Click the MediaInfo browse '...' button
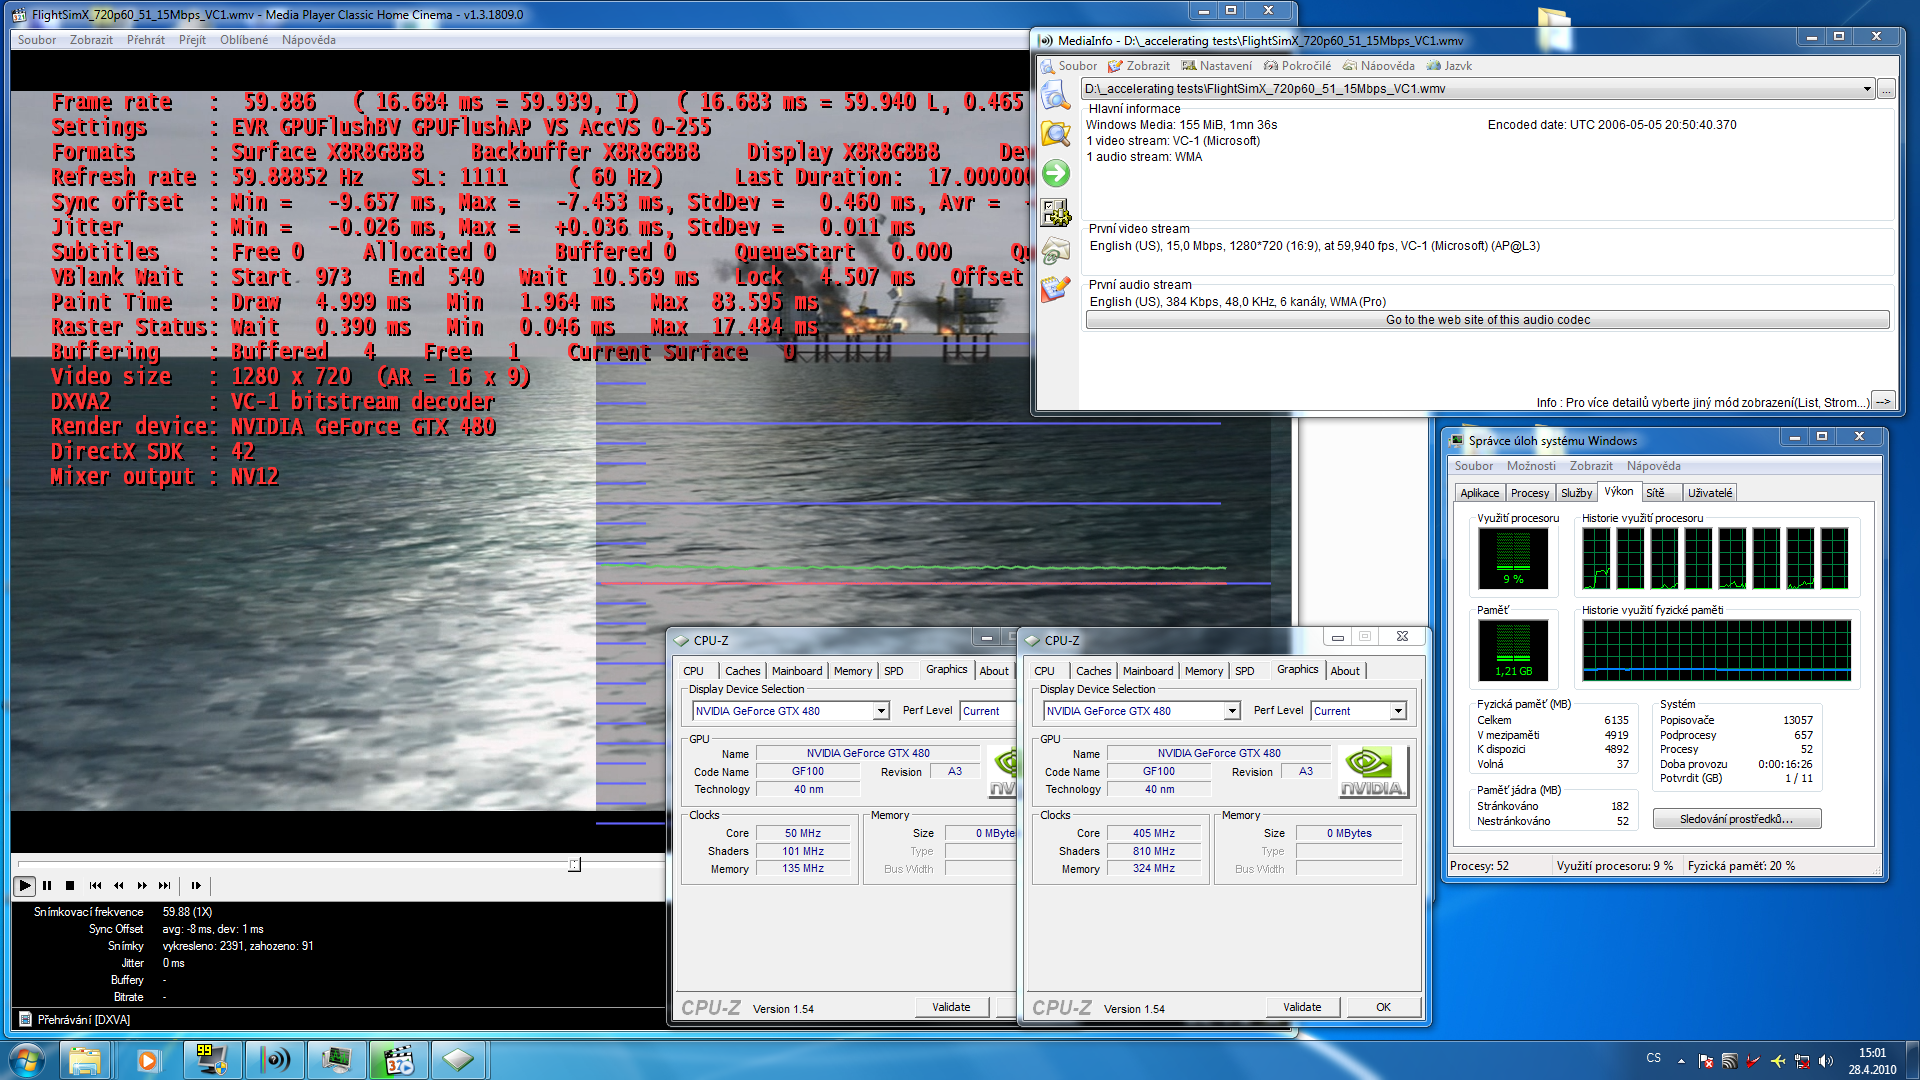1920x1080 pixels. pyautogui.click(x=1886, y=89)
